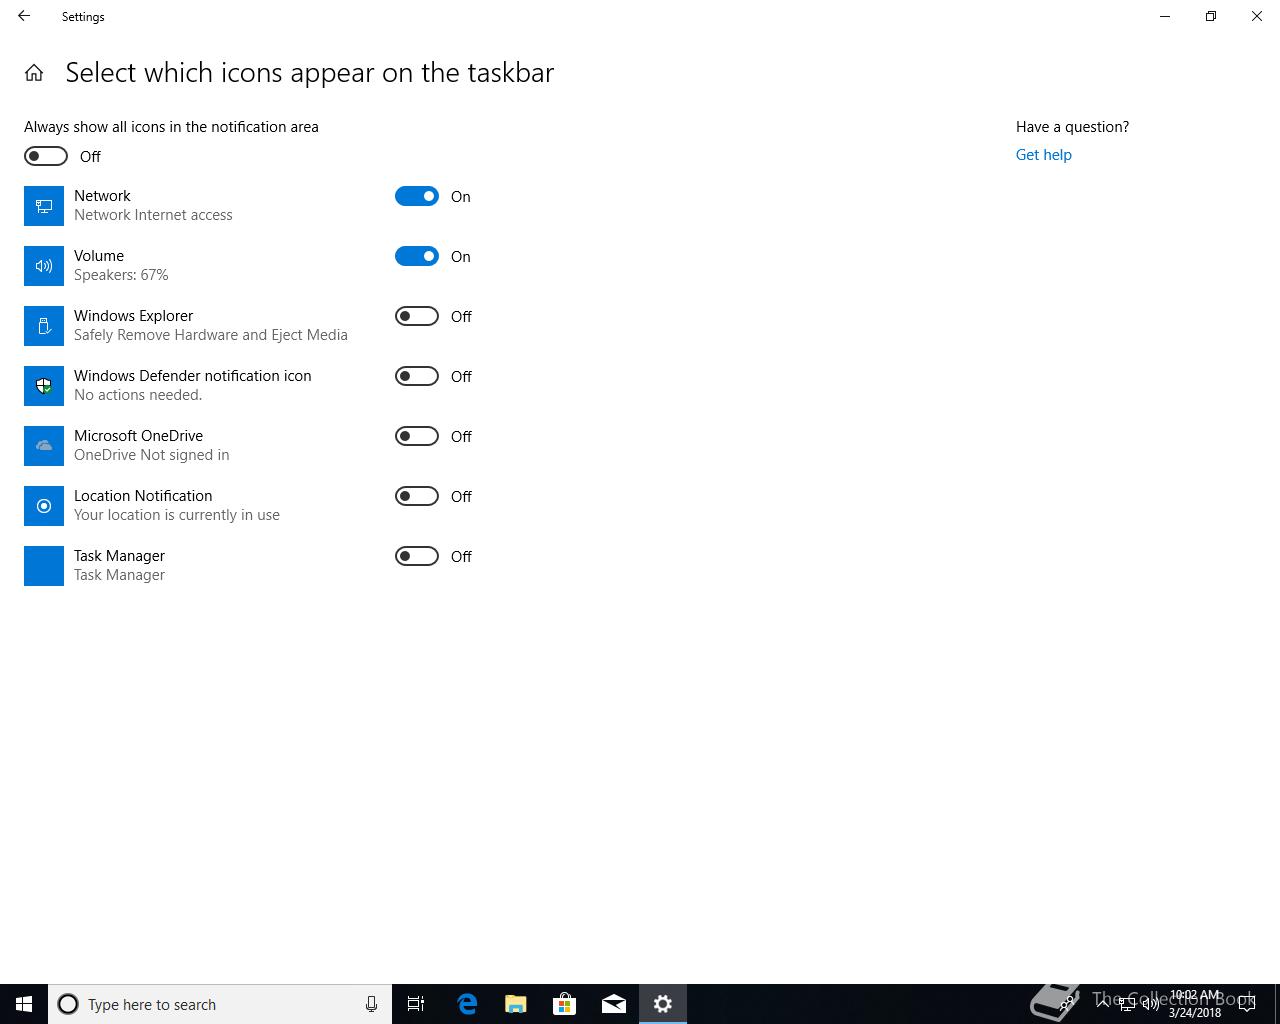The width and height of the screenshot is (1280, 1024).
Task: Click the Windows Explorer eject-media icon
Action: tap(44, 326)
